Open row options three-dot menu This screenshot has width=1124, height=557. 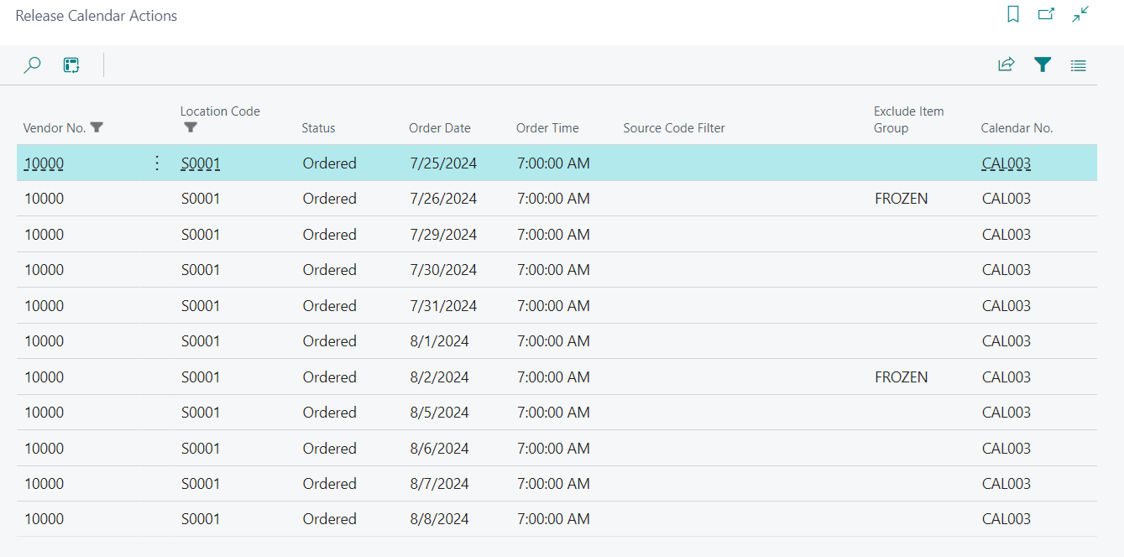coord(156,163)
